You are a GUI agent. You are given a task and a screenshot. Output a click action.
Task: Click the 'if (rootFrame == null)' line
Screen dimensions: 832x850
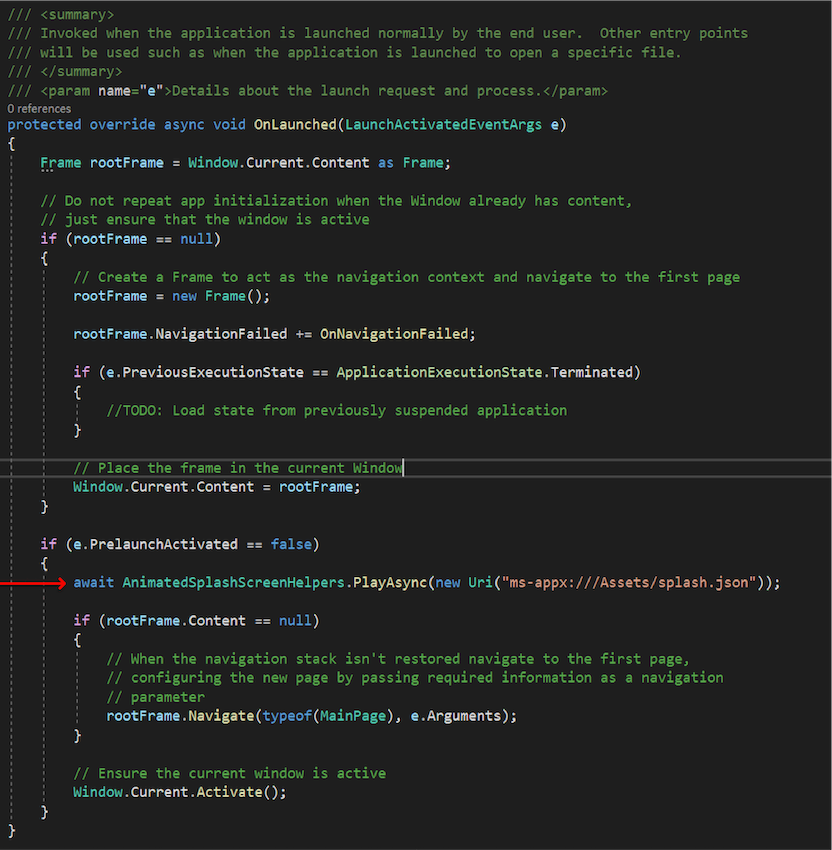point(131,239)
